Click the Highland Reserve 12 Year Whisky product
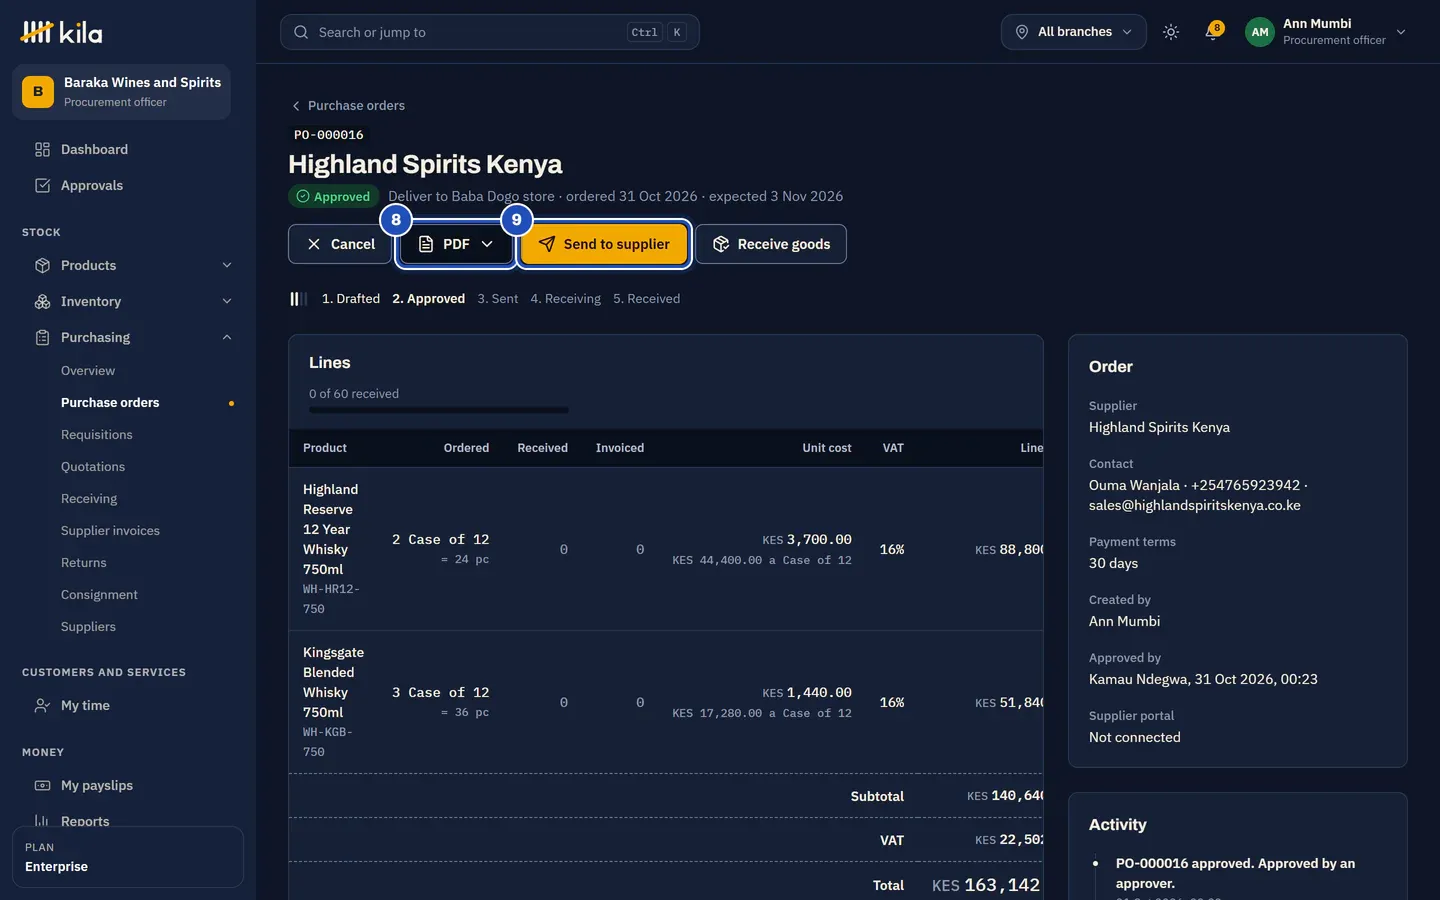 pos(330,529)
